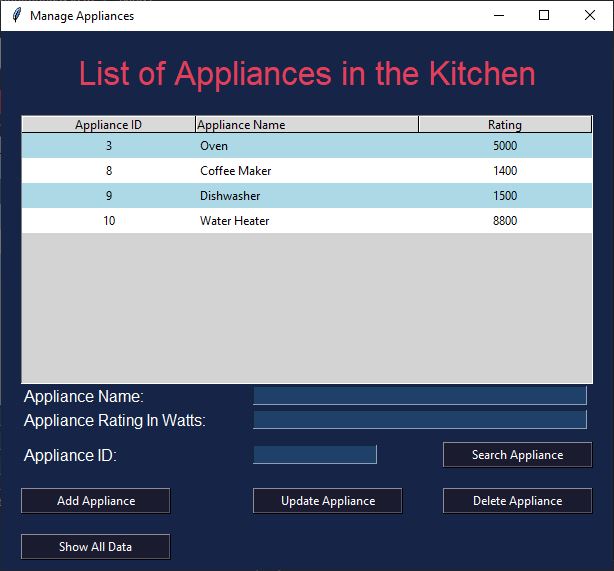Click the empty gray area of the table
The width and height of the screenshot is (614, 571).
[x=306, y=308]
